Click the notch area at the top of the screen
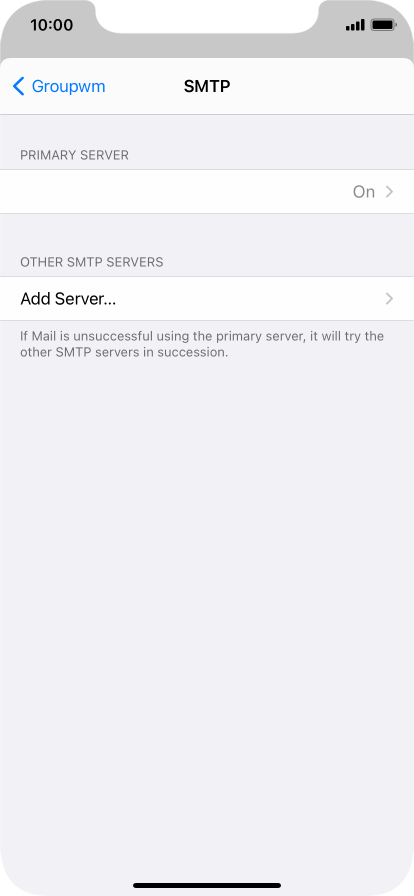 click(x=207, y=17)
